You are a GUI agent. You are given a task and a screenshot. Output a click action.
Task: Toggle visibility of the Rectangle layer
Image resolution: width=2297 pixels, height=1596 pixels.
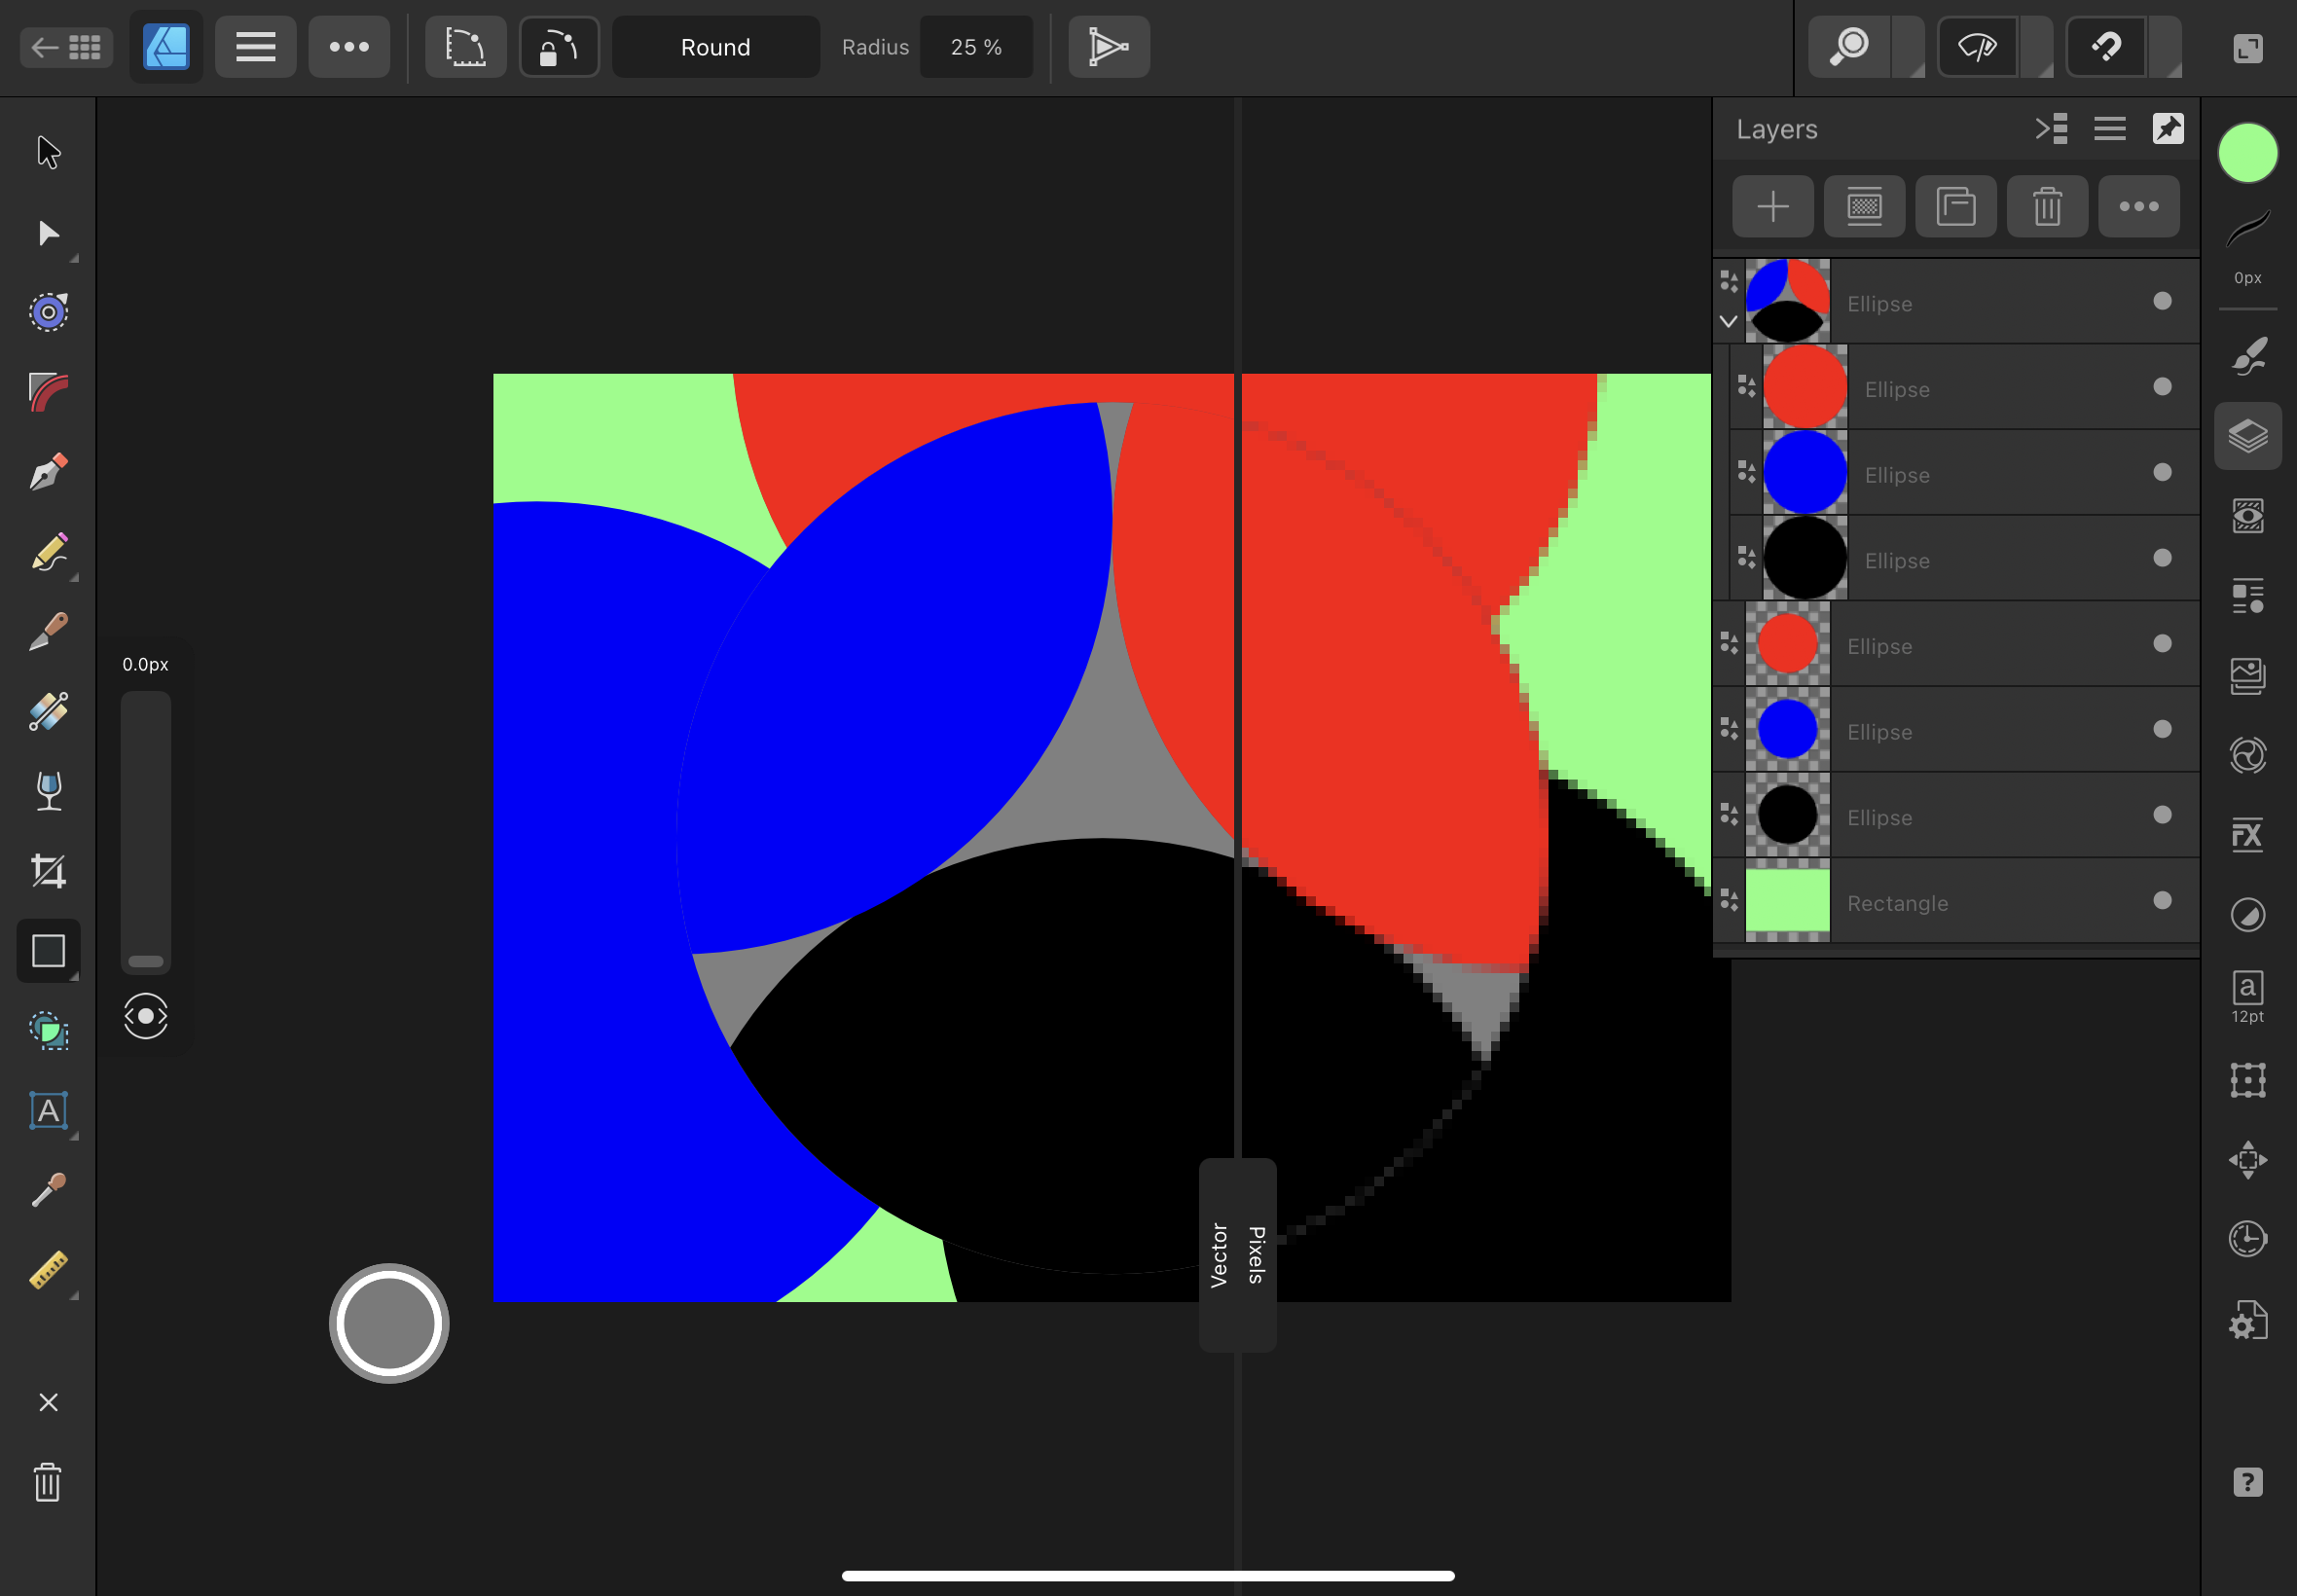pos(2162,901)
